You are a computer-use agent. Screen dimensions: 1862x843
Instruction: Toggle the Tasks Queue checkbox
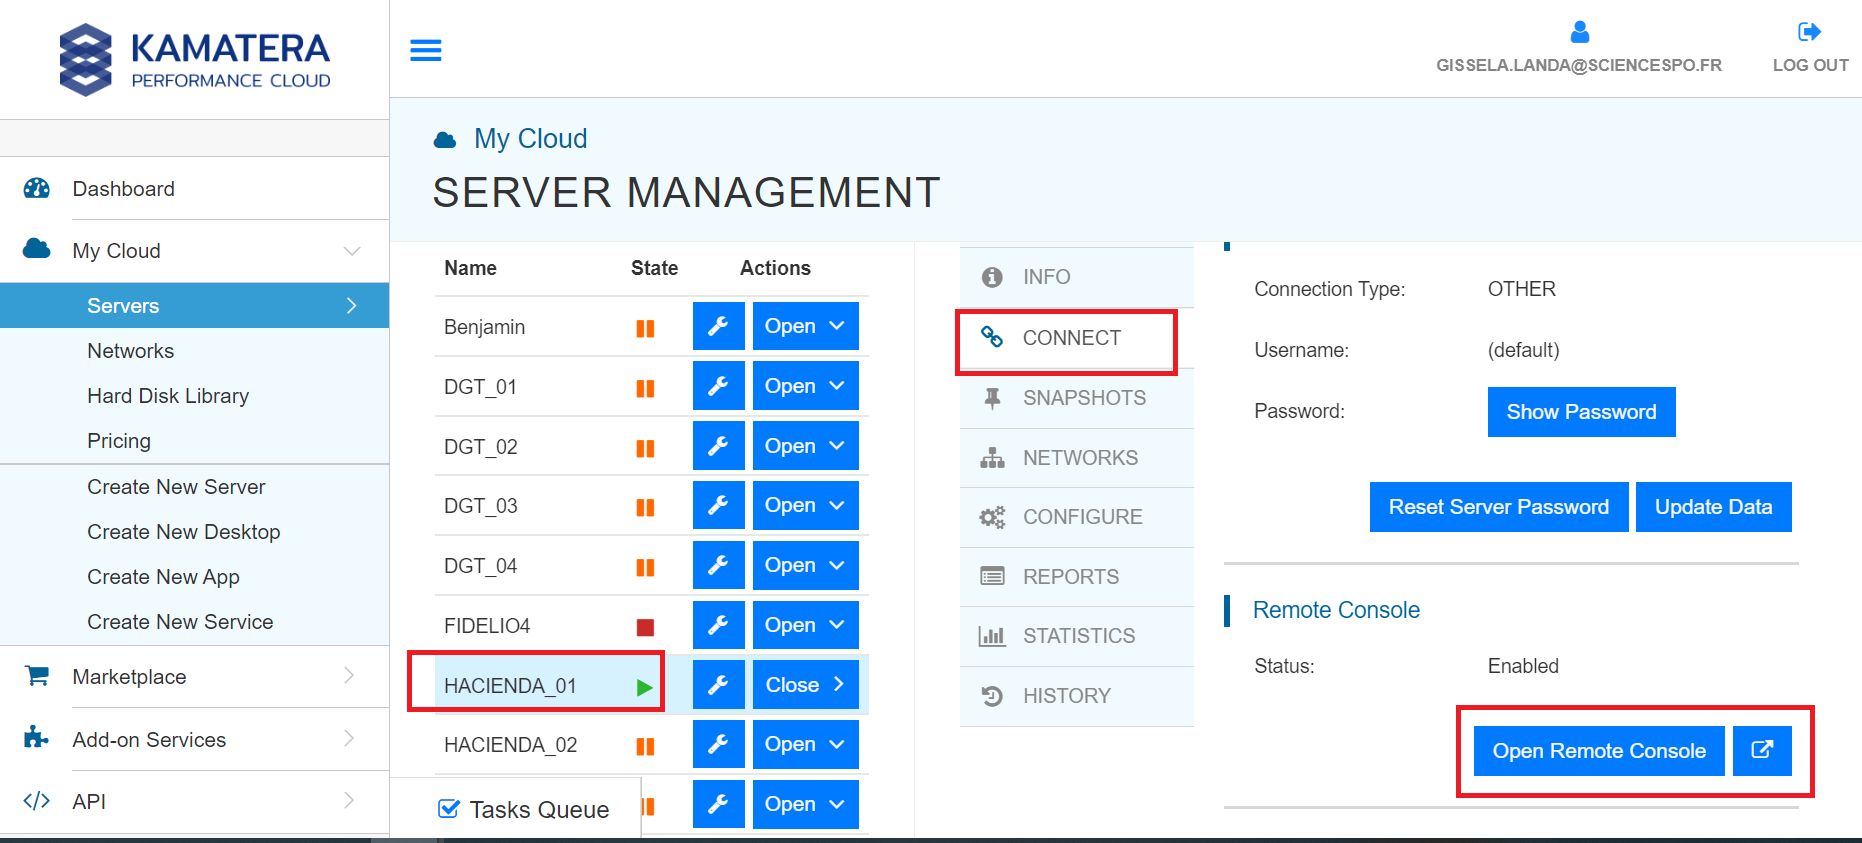pyautogui.click(x=449, y=809)
